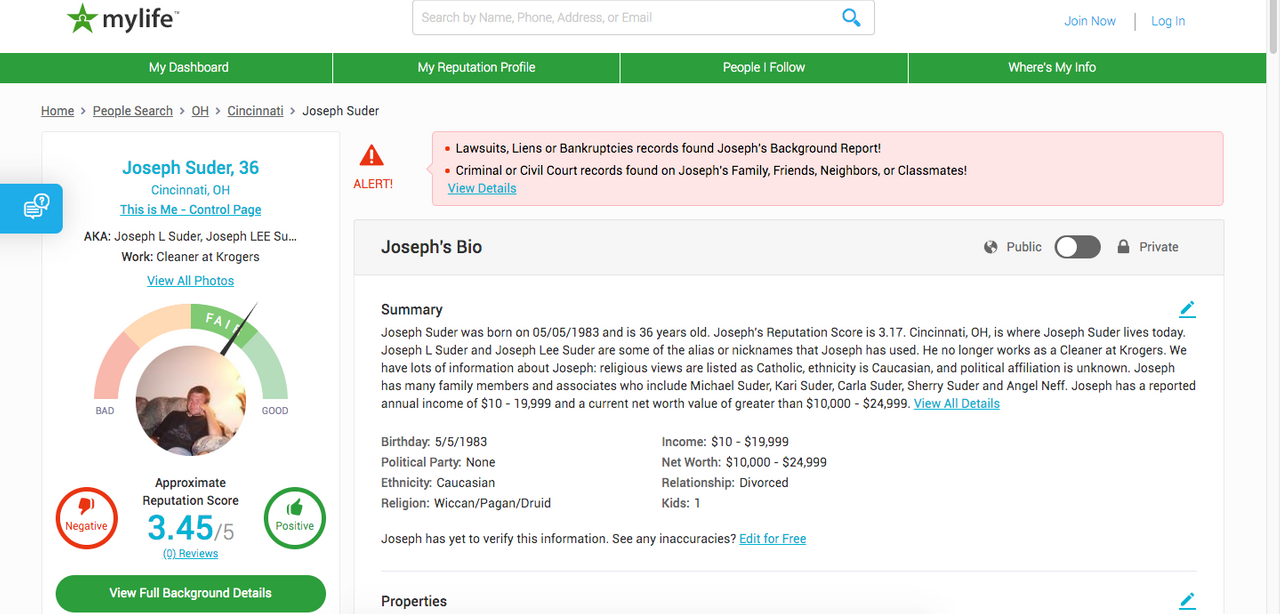
Task: Go to People Search breadcrumb
Action: coord(133,111)
